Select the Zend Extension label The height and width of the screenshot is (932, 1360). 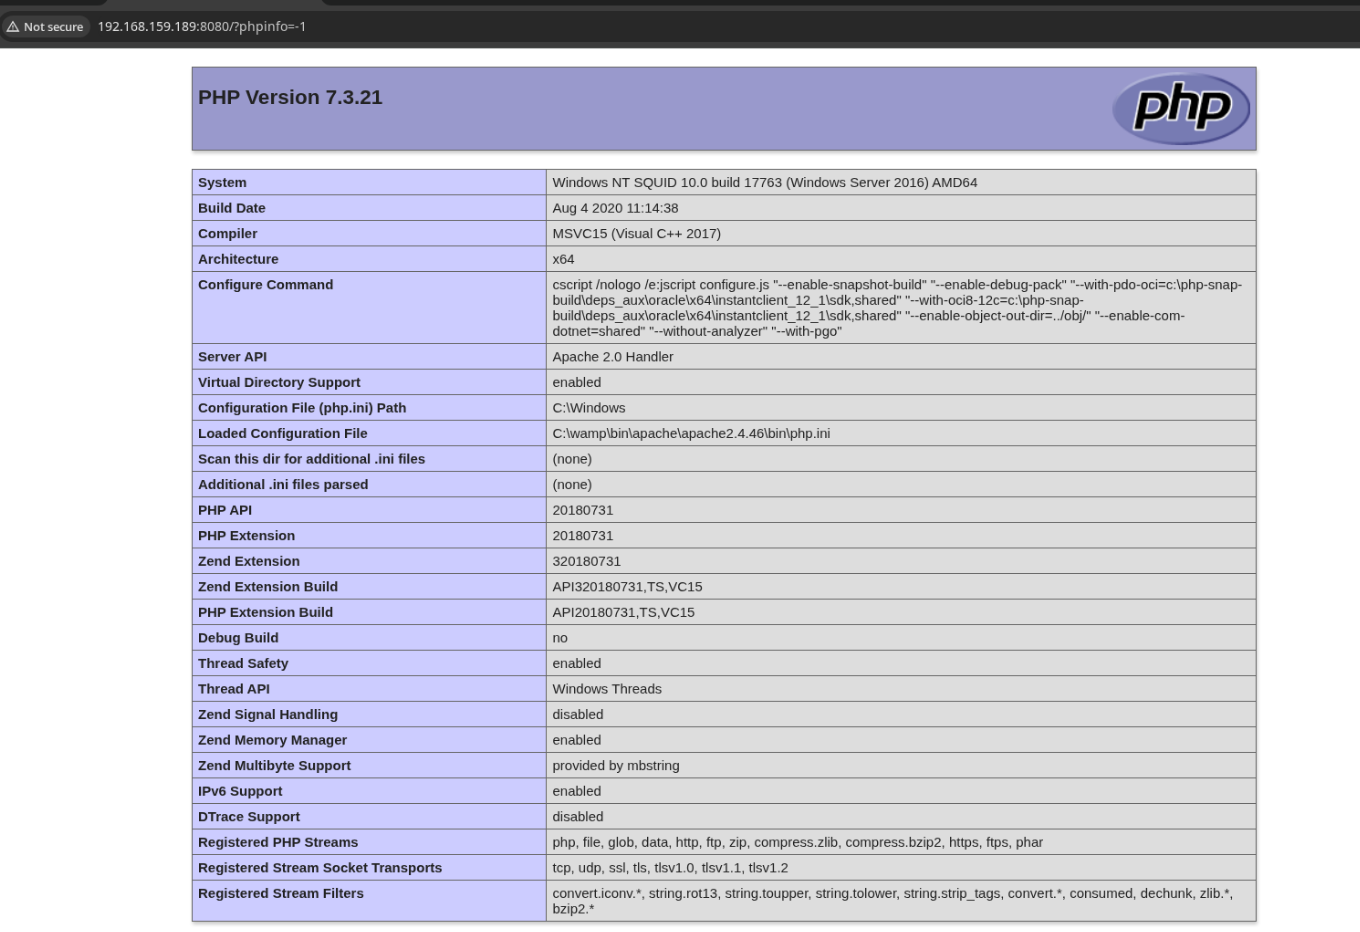point(249,561)
